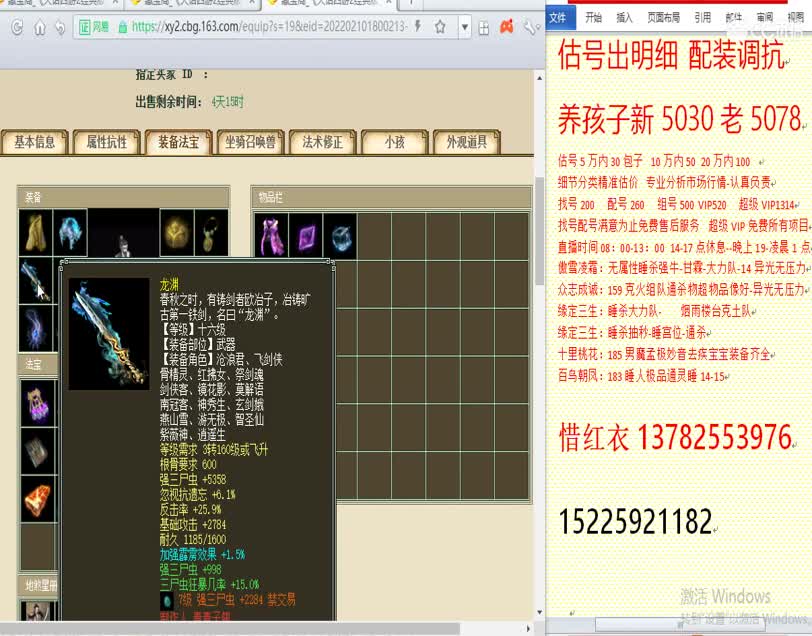Click the 十里桃花 line in Word document
The height and width of the screenshot is (636, 812).
click(x=664, y=354)
